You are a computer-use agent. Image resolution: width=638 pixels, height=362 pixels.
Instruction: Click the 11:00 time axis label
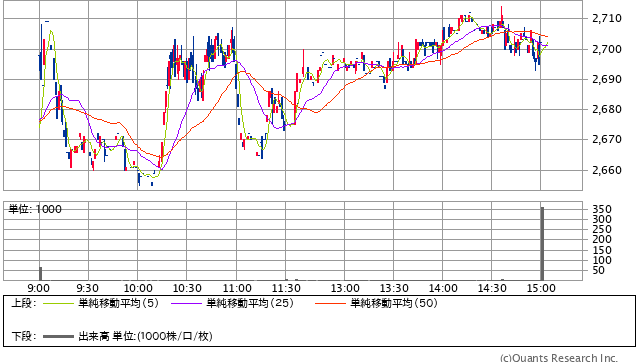coord(237,288)
